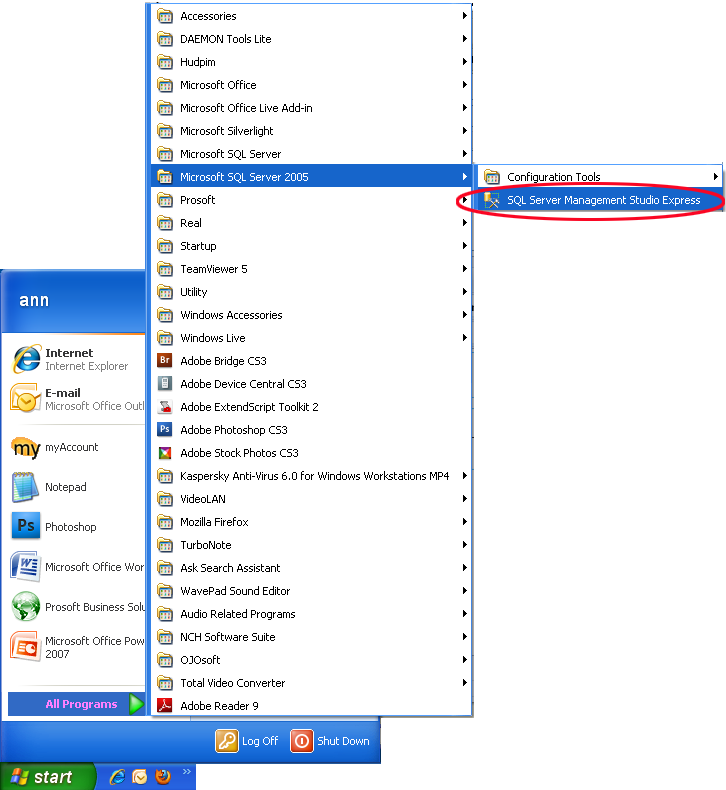This screenshot has height=790, width=726.
Task: Click the Notepad icon in Start menu
Action: [x=25, y=487]
